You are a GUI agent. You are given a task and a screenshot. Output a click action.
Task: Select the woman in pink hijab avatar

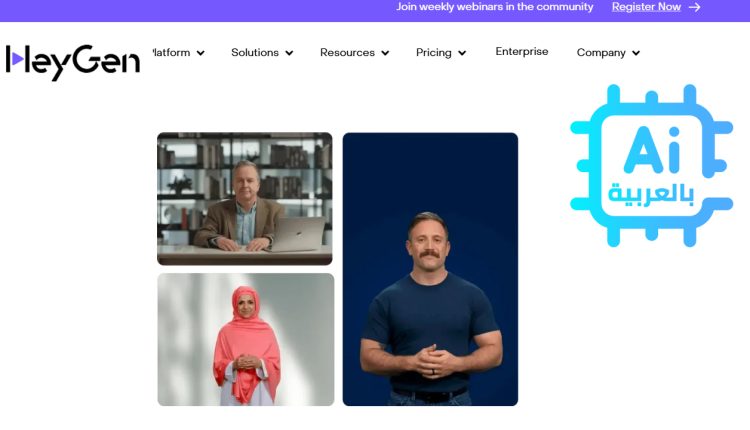pyautogui.click(x=245, y=340)
